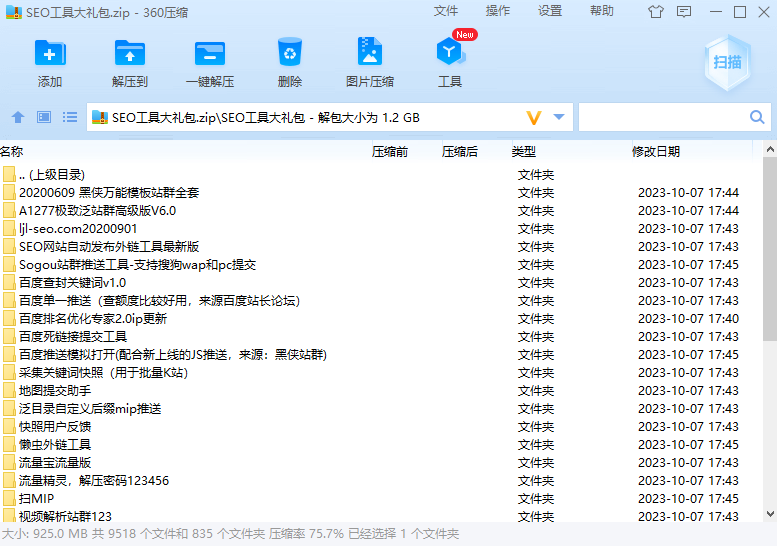The image size is (777, 546).
Task: Click the archive icon in the address bar
Action: [x=100, y=117]
